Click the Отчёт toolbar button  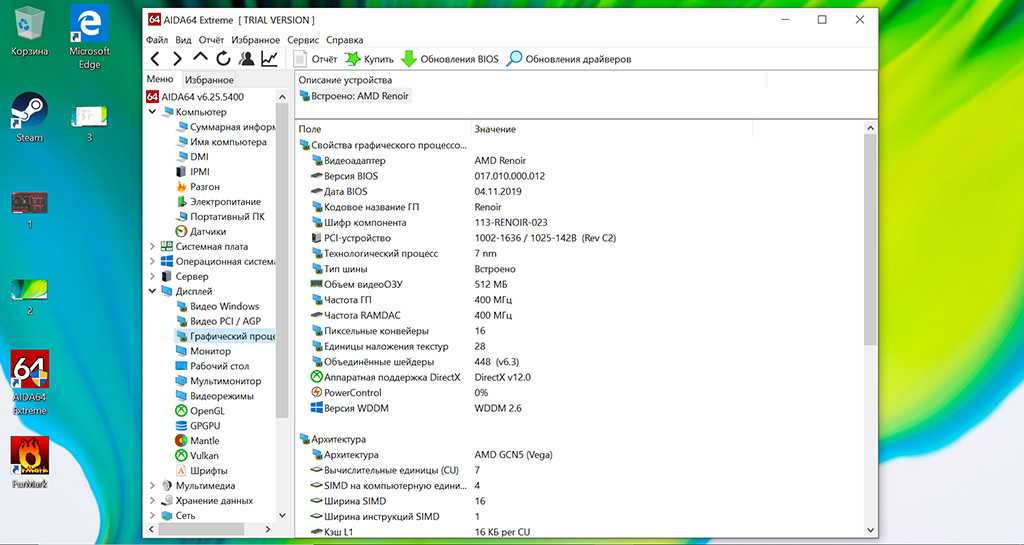click(x=314, y=59)
